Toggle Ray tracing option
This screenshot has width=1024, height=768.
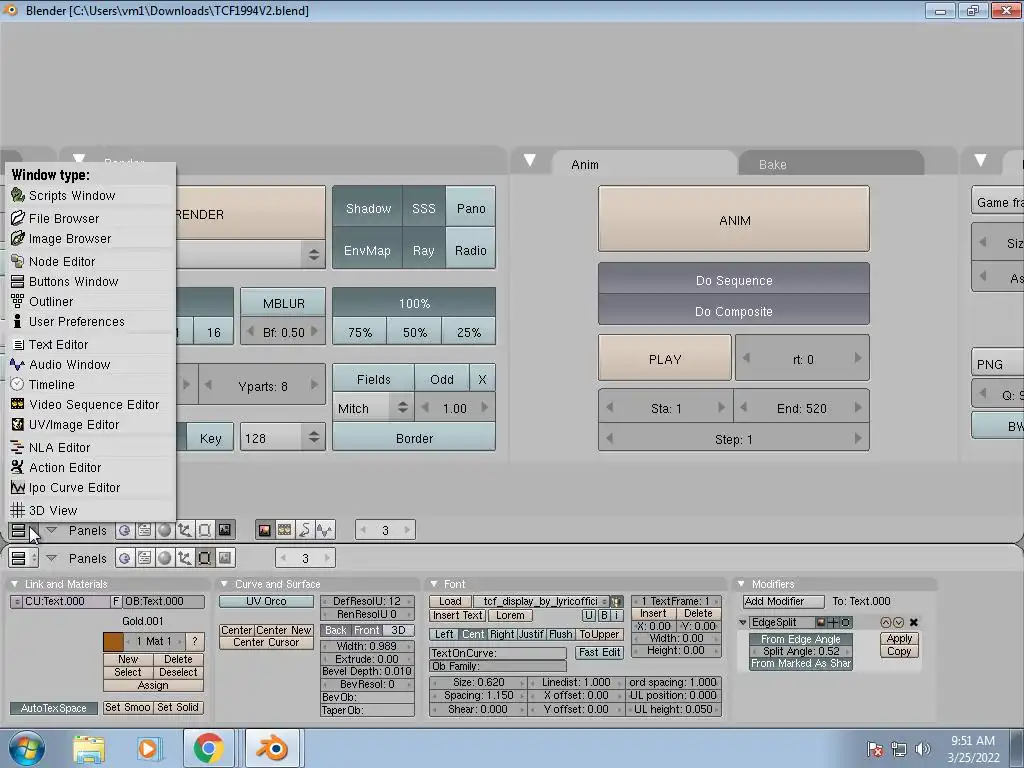(x=423, y=250)
